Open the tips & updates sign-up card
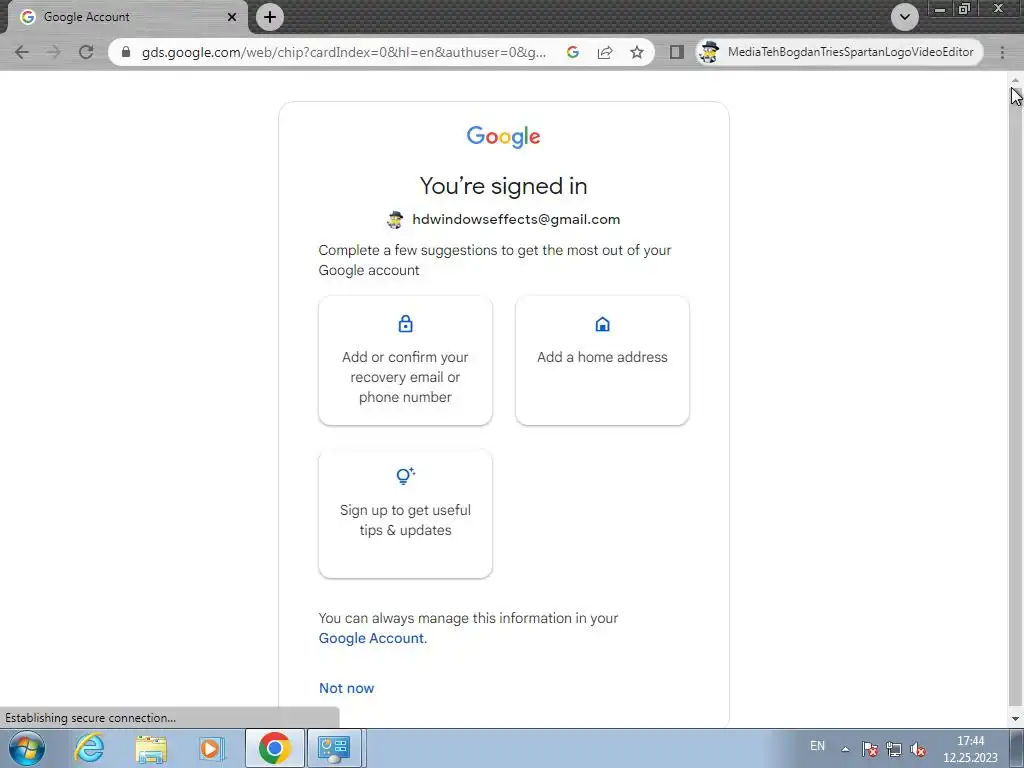Image resolution: width=1024 pixels, height=768 pixels. coord(406,513)
